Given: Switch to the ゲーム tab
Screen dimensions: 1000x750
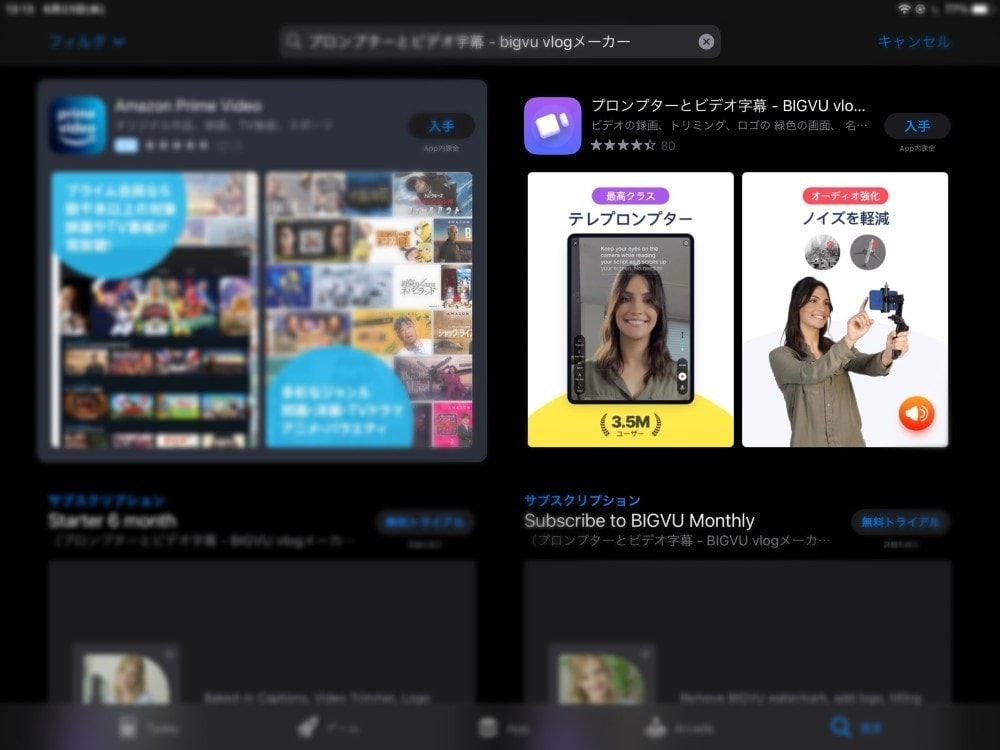Looking at the screenshot, I should pos(328,727).
